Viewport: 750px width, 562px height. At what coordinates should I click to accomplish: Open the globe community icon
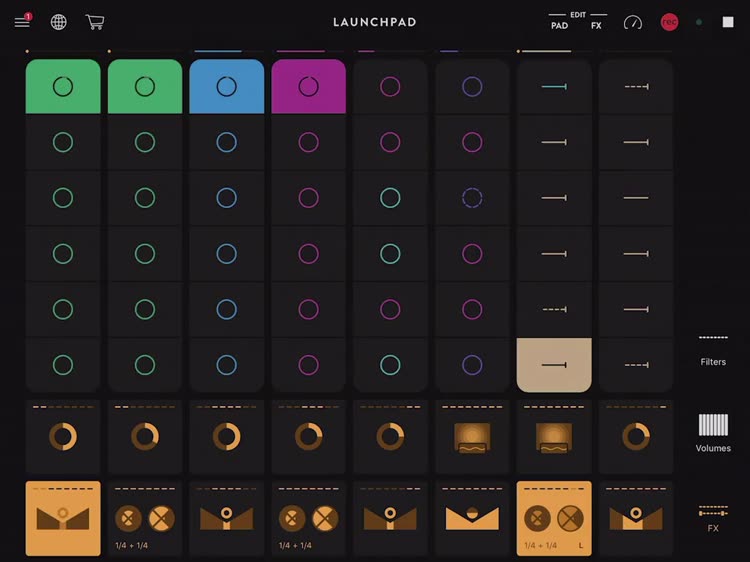point(58,22)
